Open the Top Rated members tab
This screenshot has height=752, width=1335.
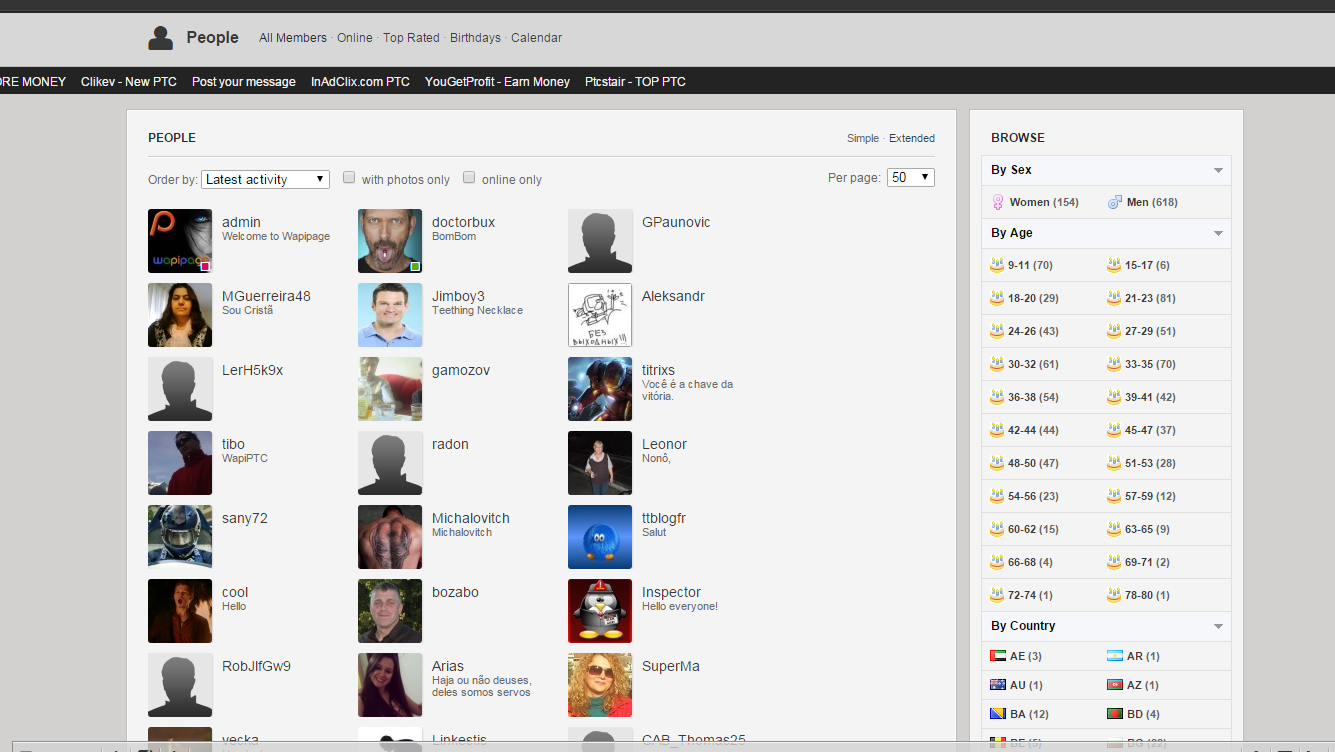click(x=411, y=38)
